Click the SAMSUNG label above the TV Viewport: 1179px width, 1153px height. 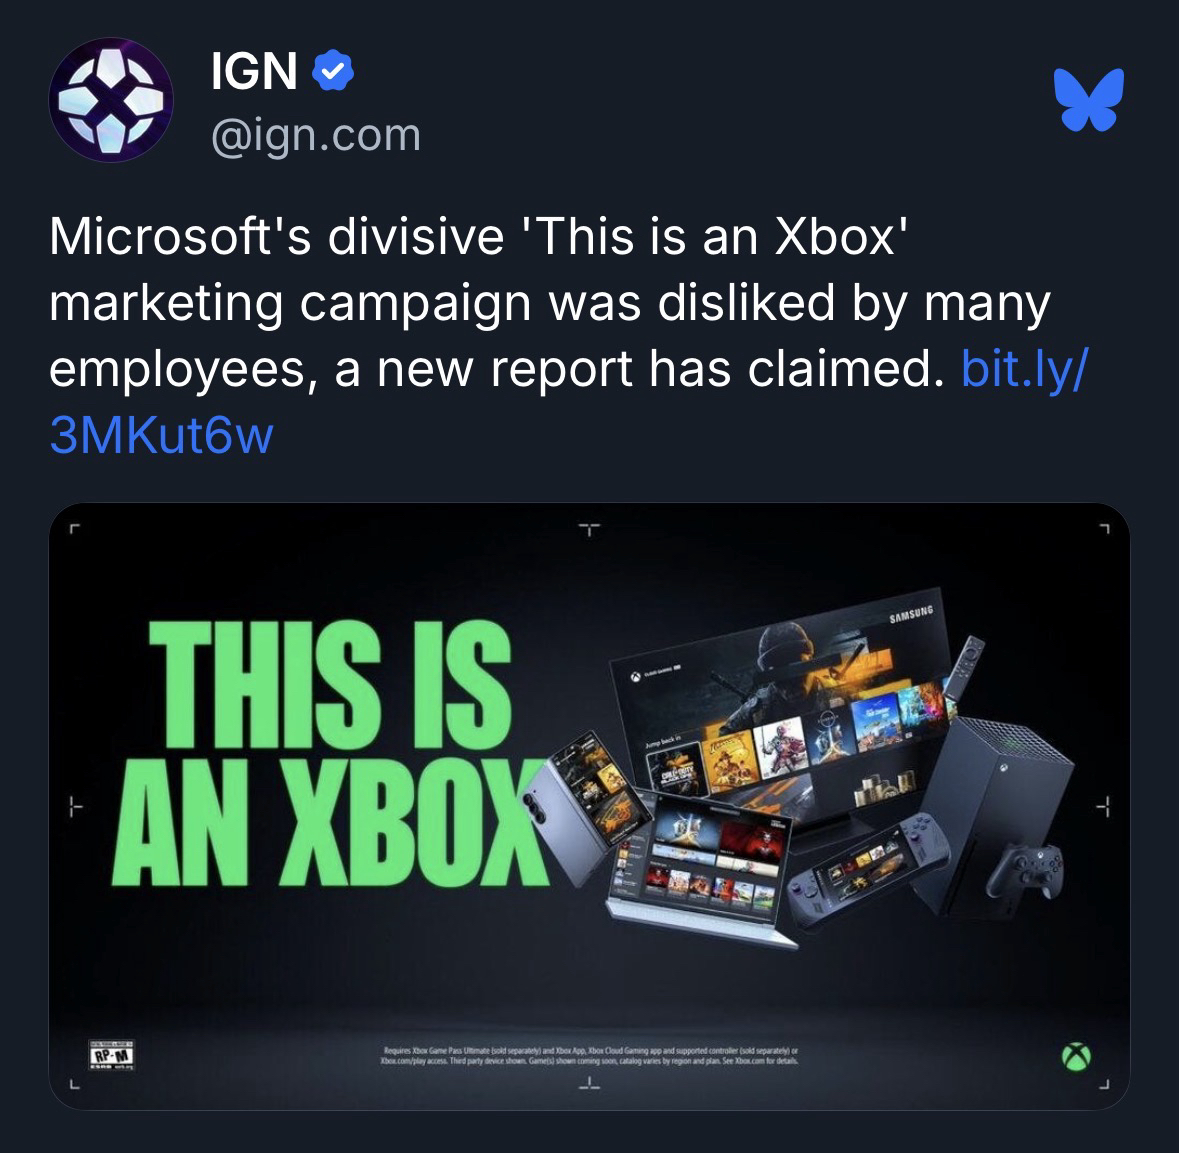[911, 614]
